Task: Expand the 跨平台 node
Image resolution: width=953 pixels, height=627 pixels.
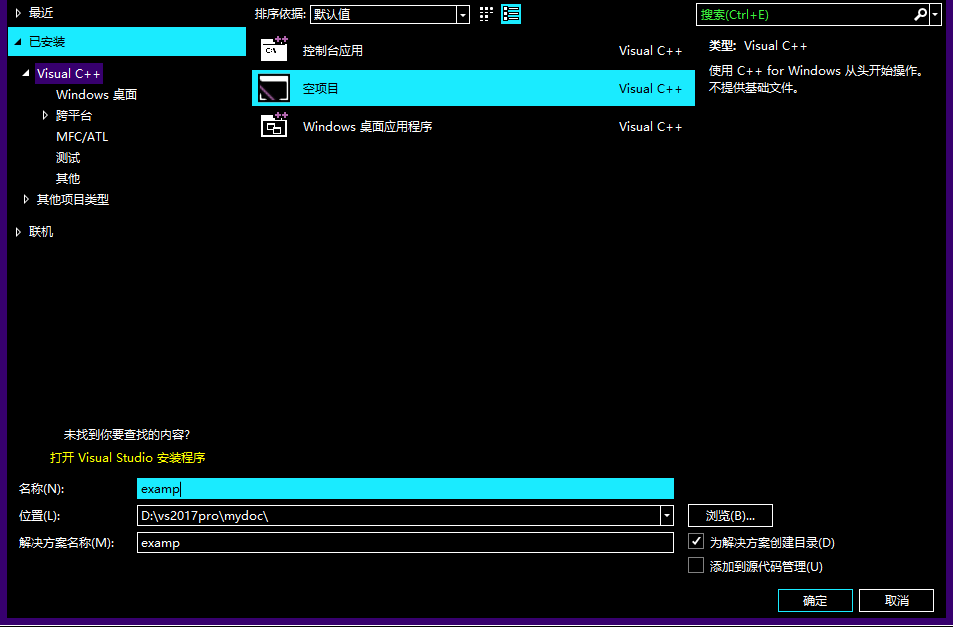Action: point(45,115)
